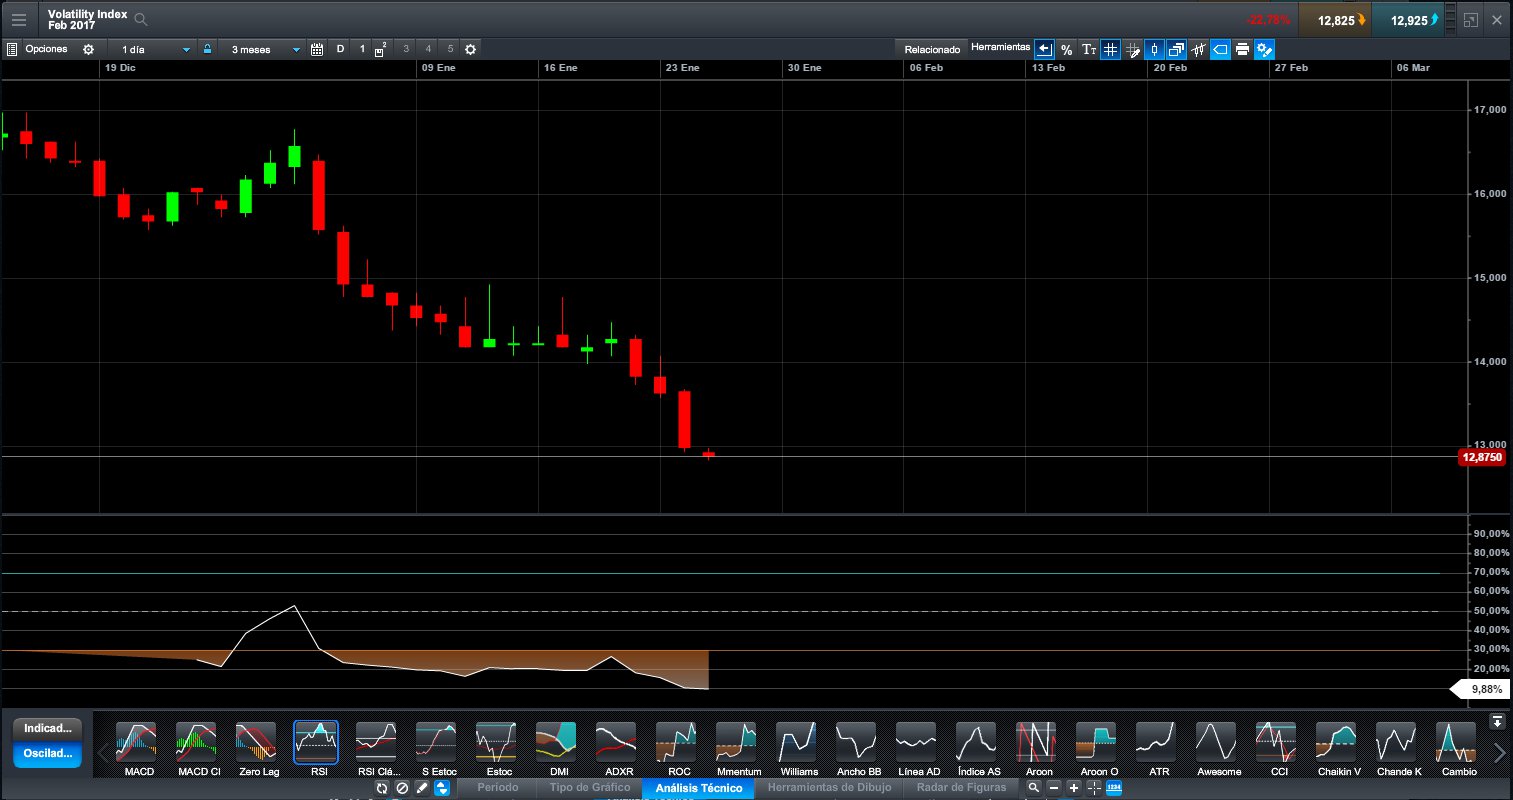This screenshot has width=1513, height=800.
Task: Switch to the Período tab
Action: tap(497, 788)
